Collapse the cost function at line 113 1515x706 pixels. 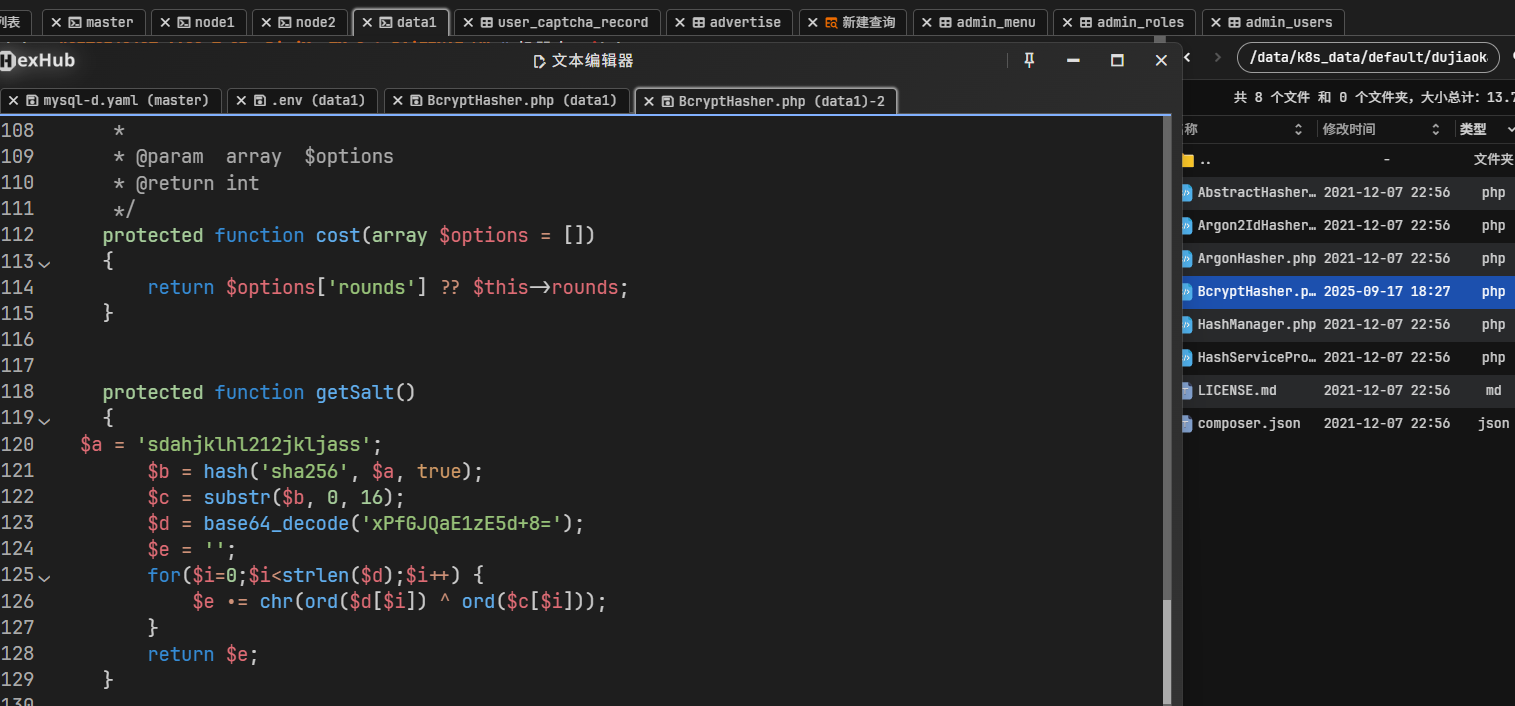click(43, 262)
